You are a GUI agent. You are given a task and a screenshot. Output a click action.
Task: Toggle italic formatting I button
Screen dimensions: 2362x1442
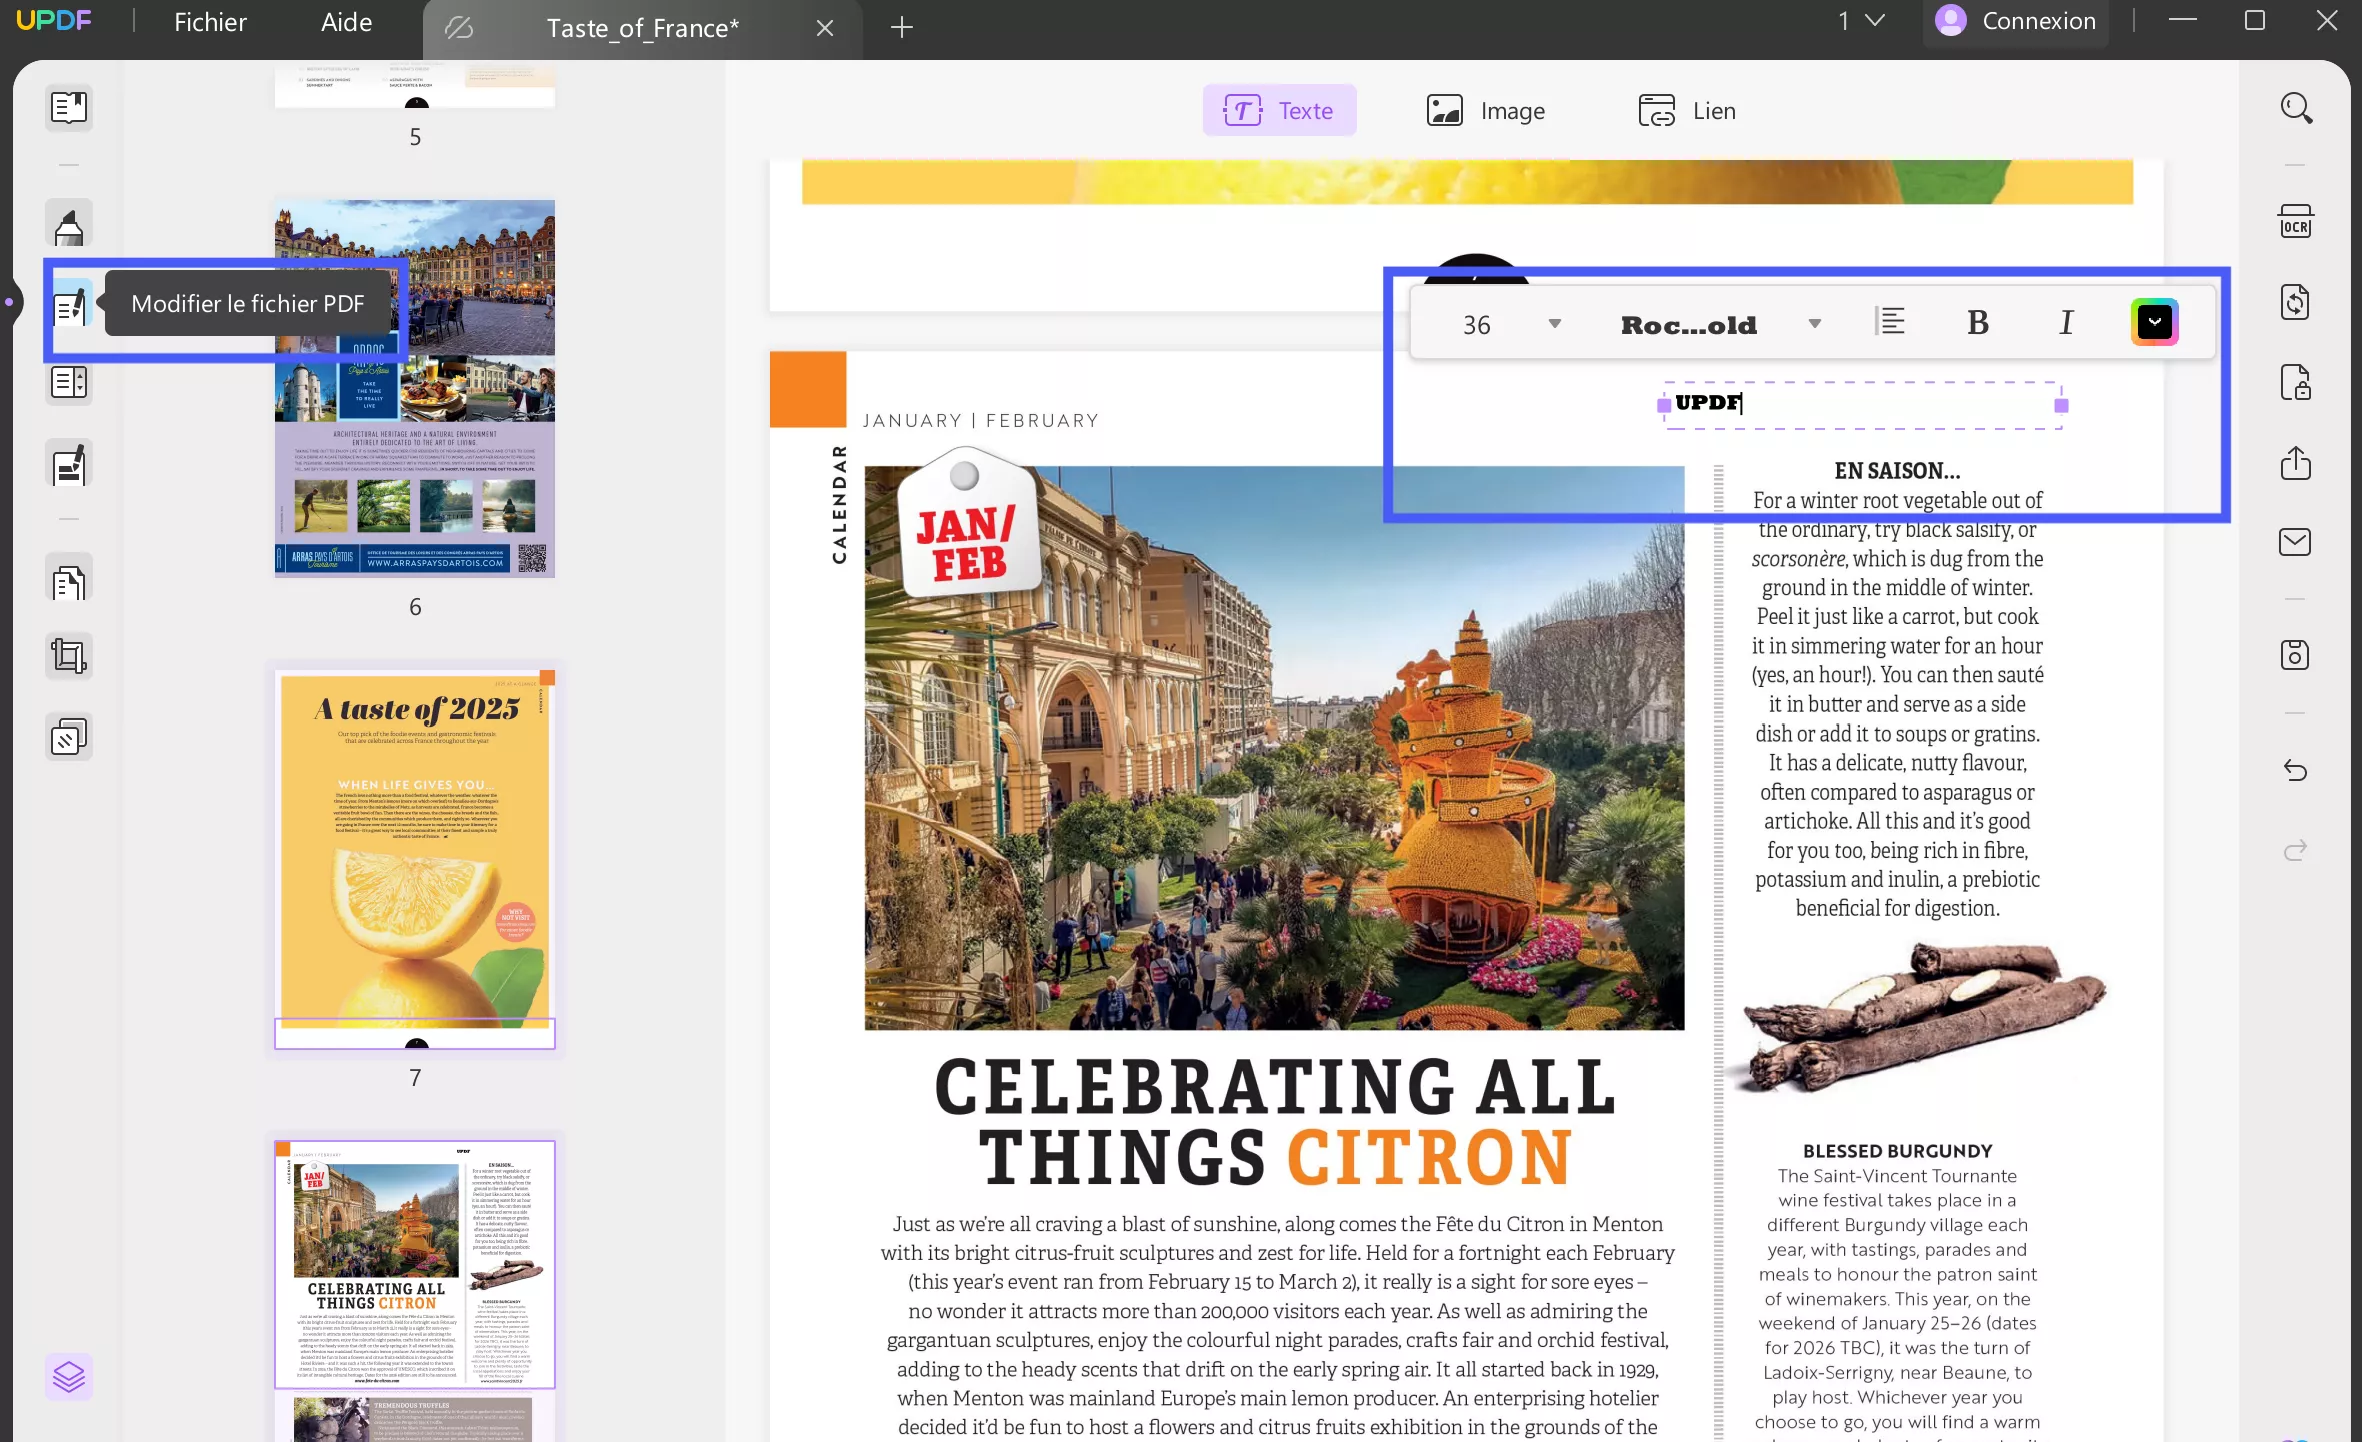pos(2066,323)
